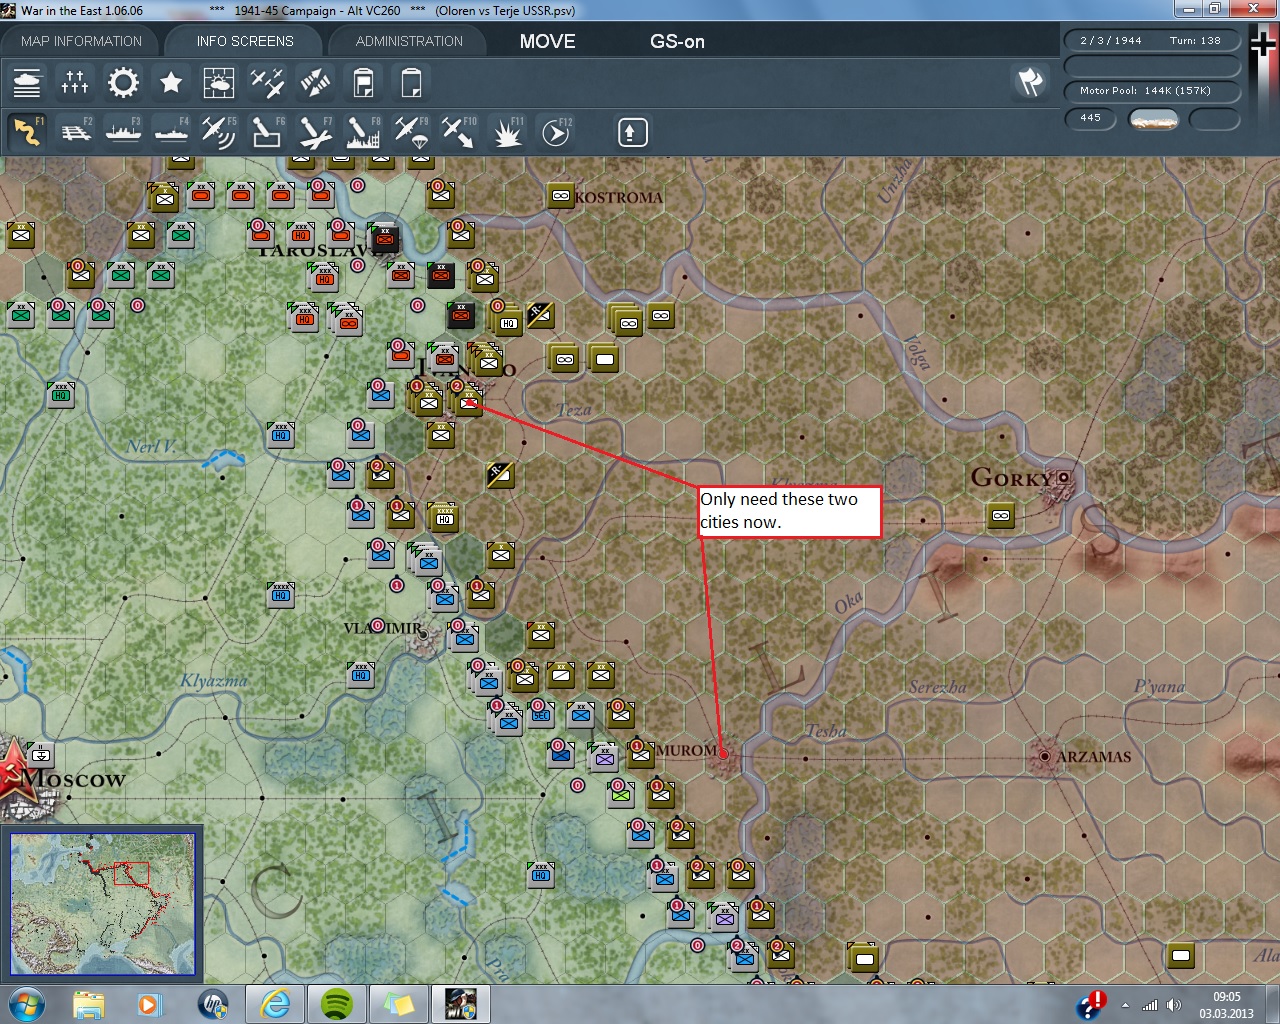Show hidden tray icons arrow
This screenshot has height=1024, width=1280.
point(1126,1005)
